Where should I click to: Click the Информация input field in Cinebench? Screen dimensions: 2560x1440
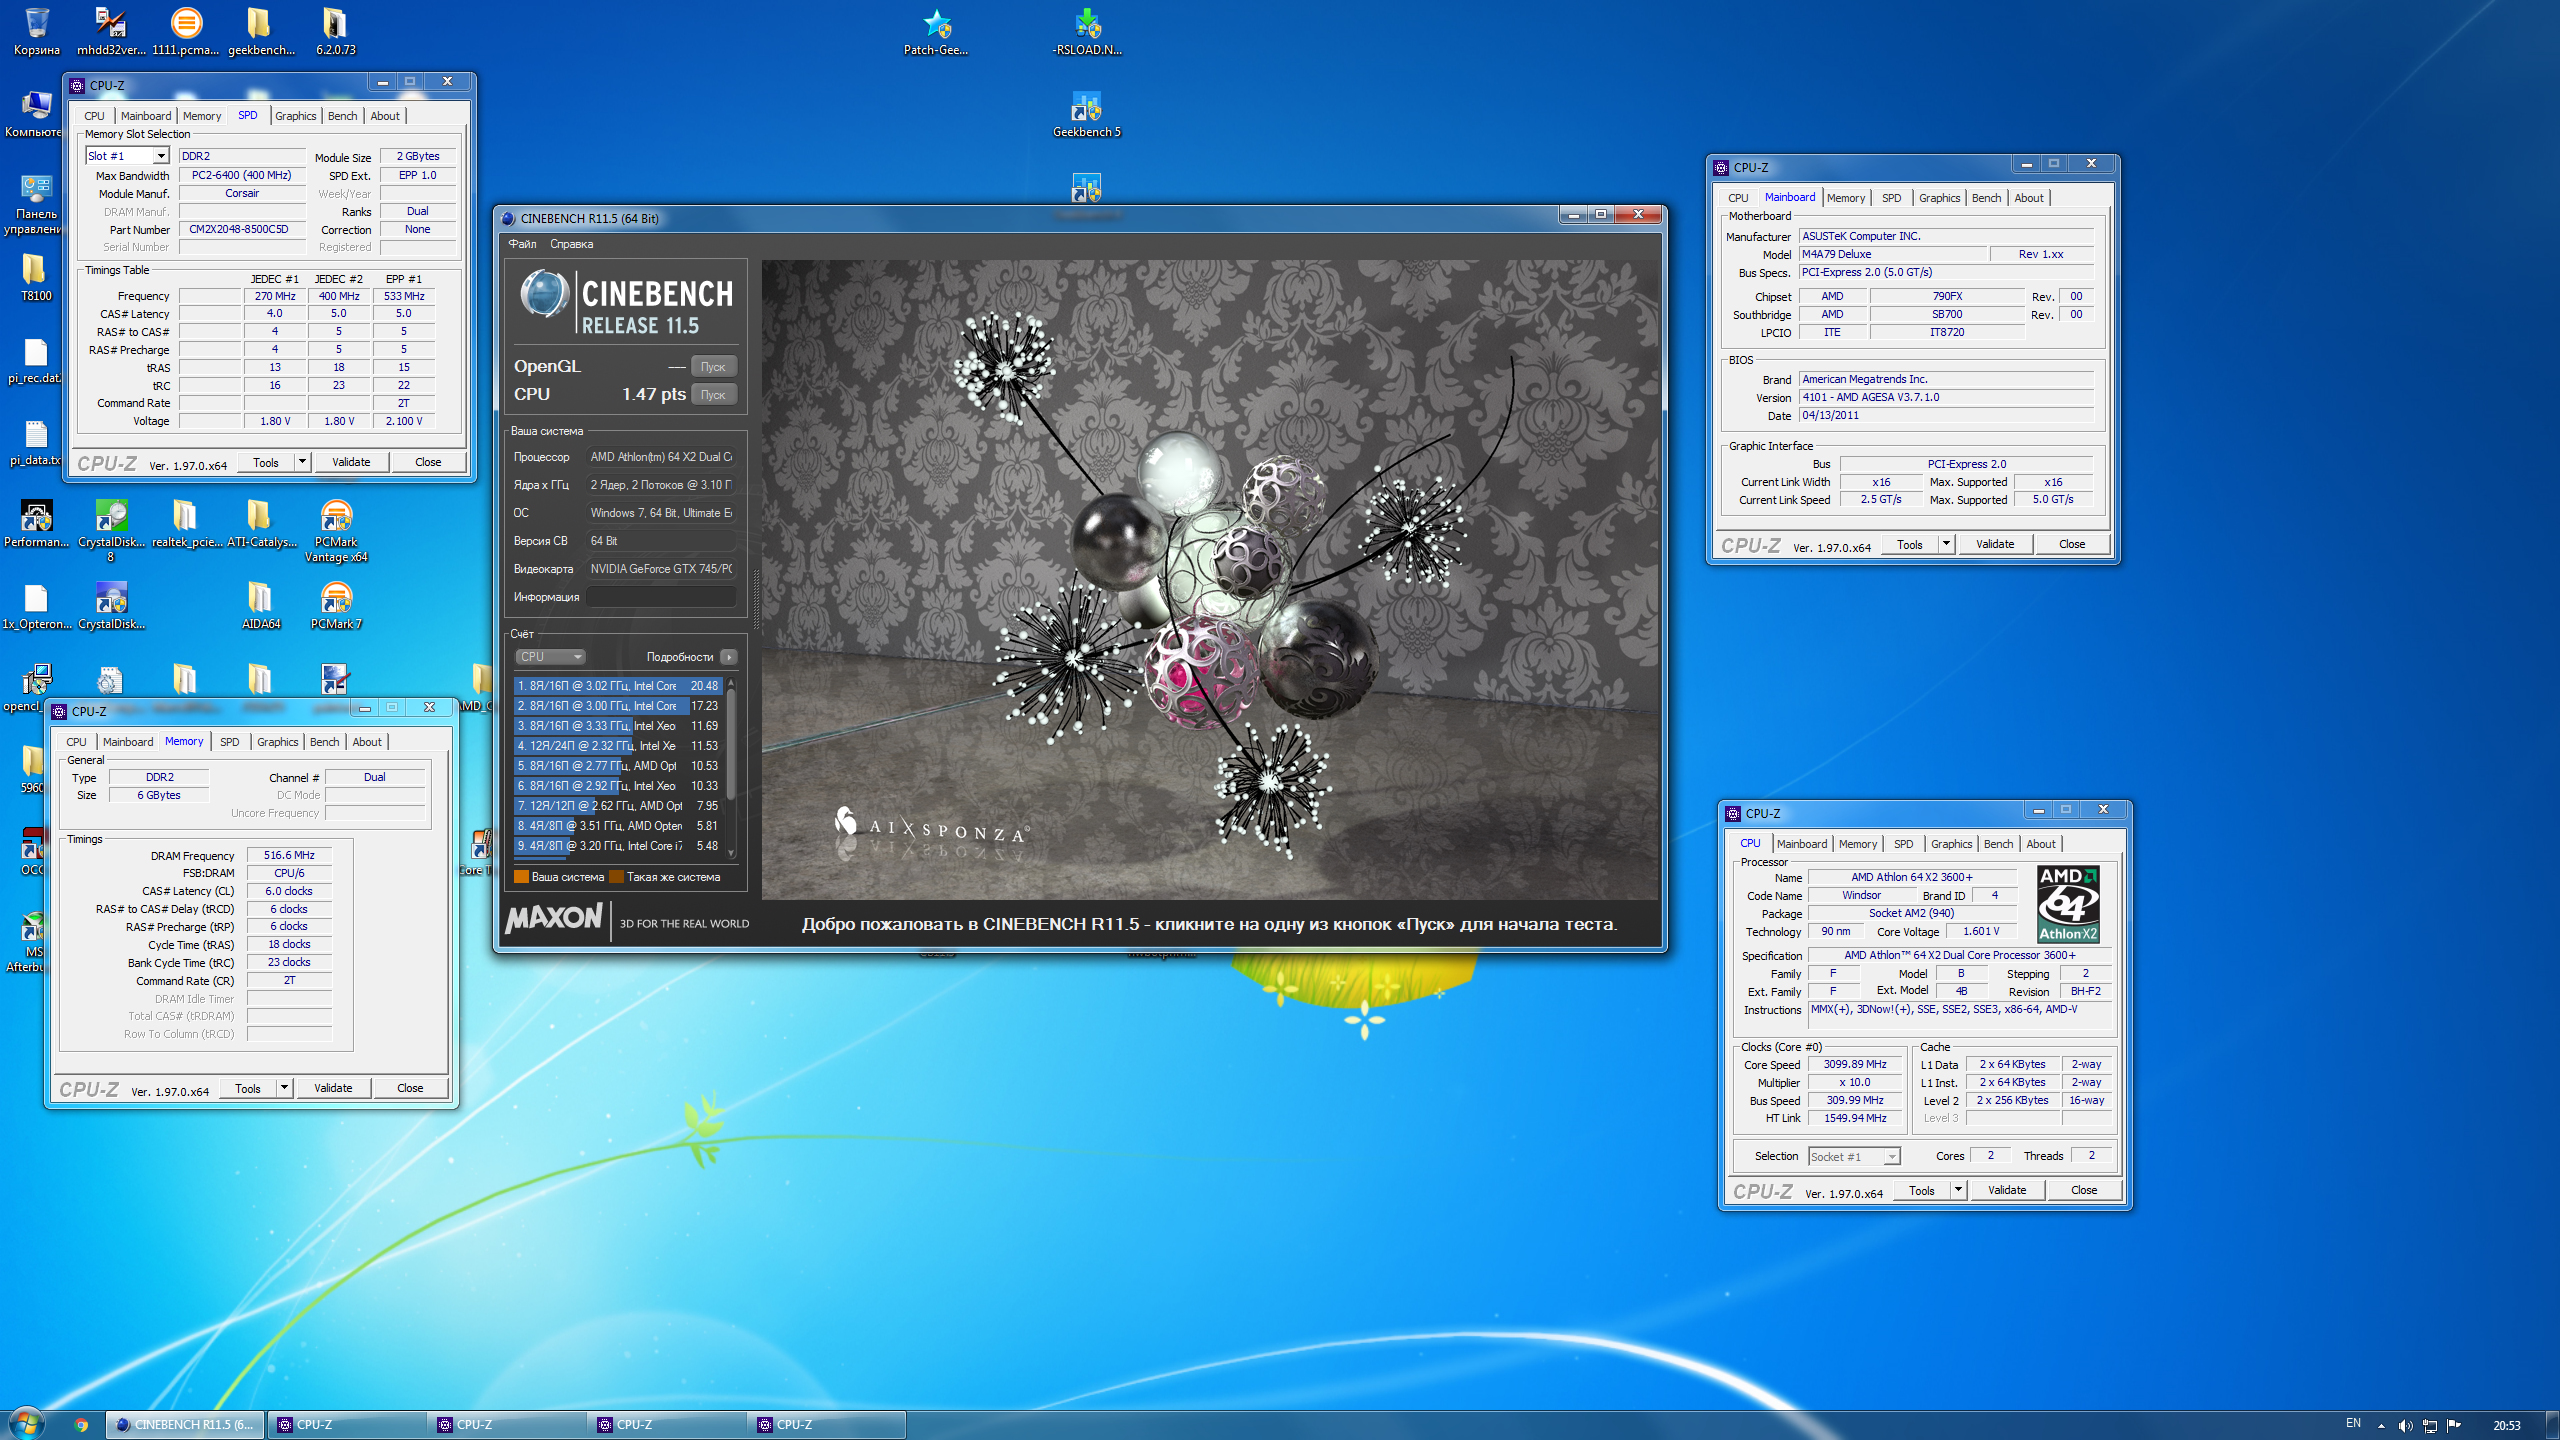(x=661, y=597)
